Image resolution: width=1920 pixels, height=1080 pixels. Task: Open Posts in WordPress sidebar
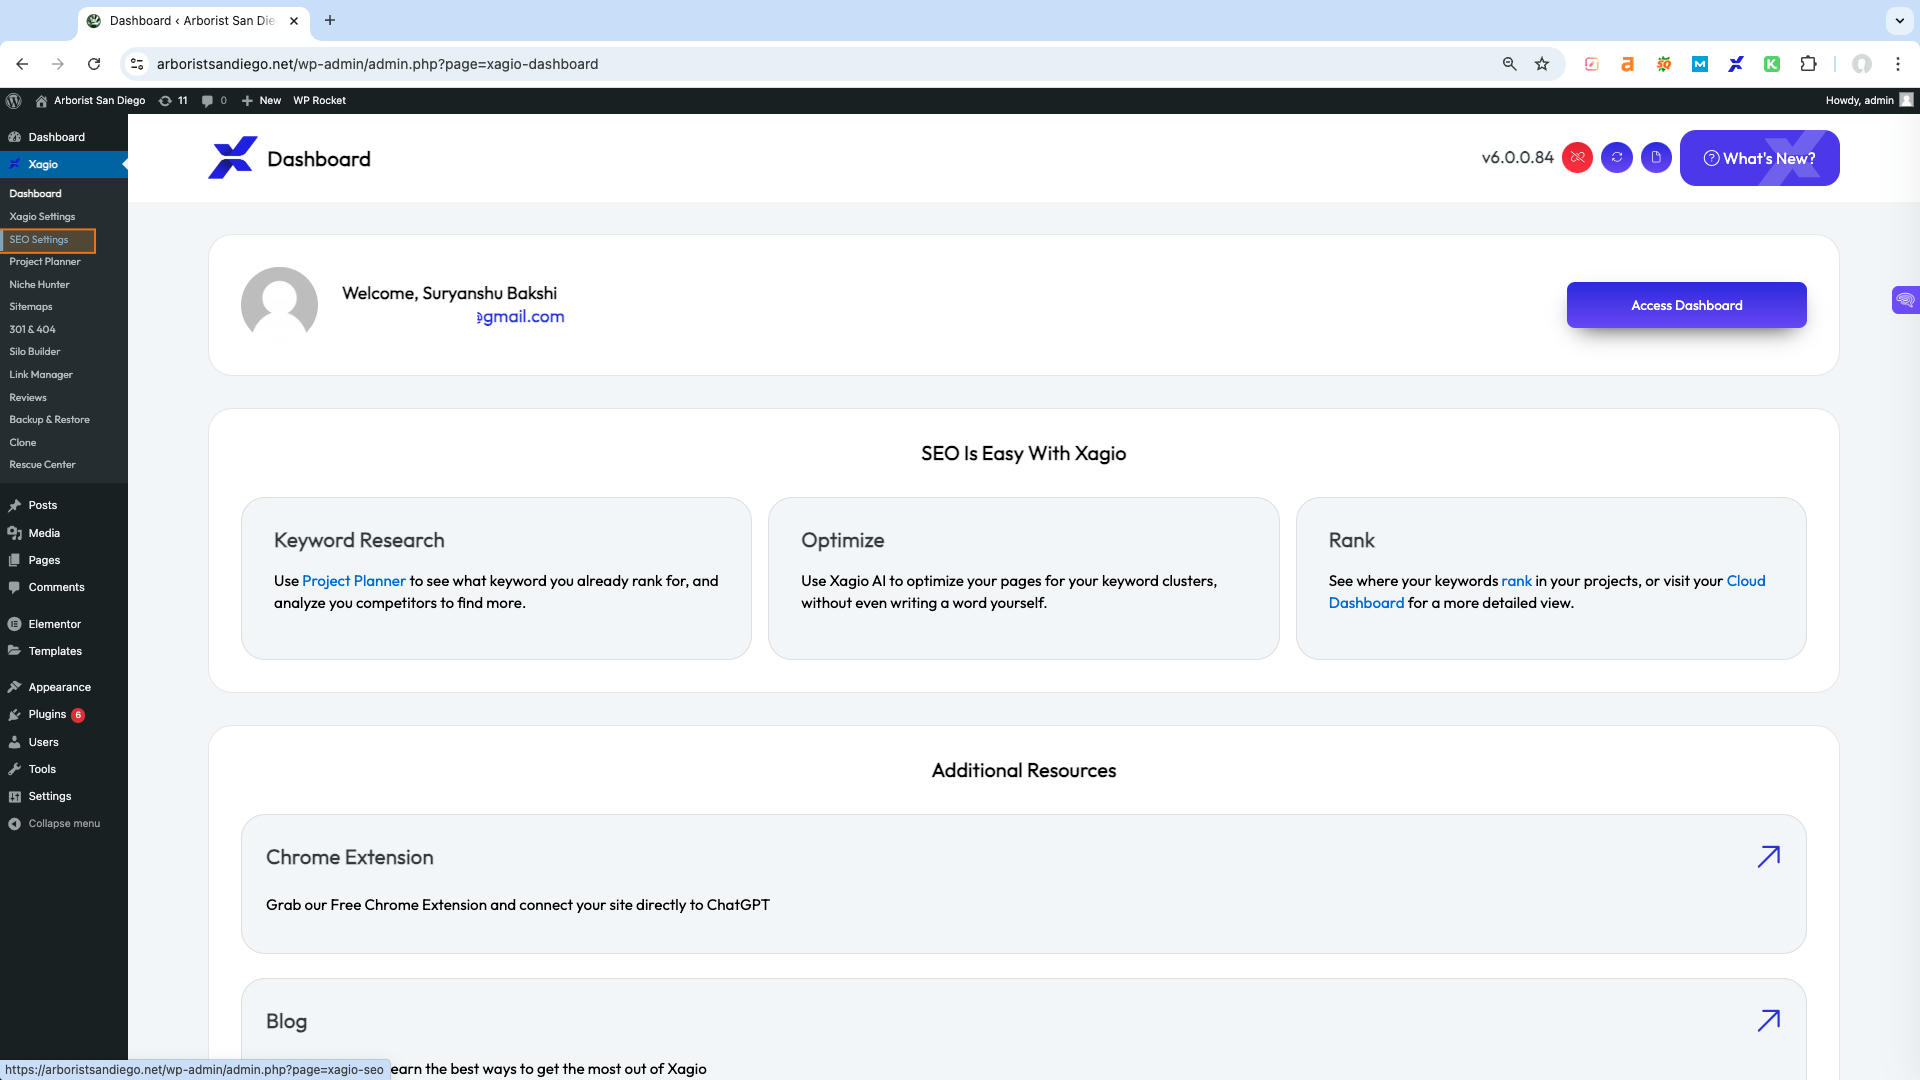pyautogui.click(x=43, y=505)
